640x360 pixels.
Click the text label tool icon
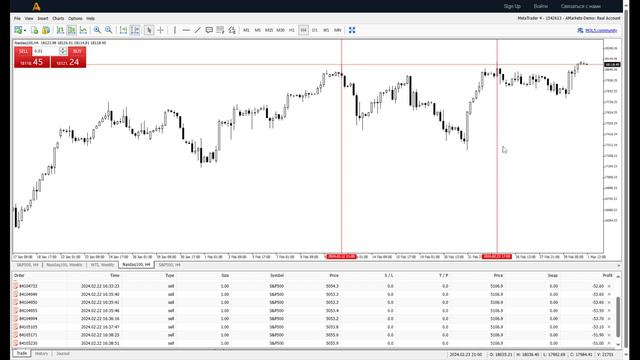click(220, 30)
